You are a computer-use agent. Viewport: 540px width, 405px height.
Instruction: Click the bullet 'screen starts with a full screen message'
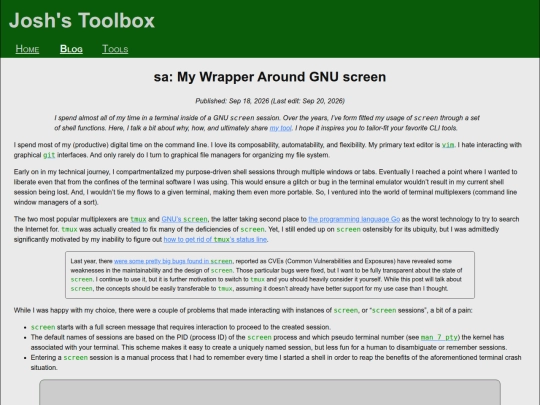coord(181,327)
